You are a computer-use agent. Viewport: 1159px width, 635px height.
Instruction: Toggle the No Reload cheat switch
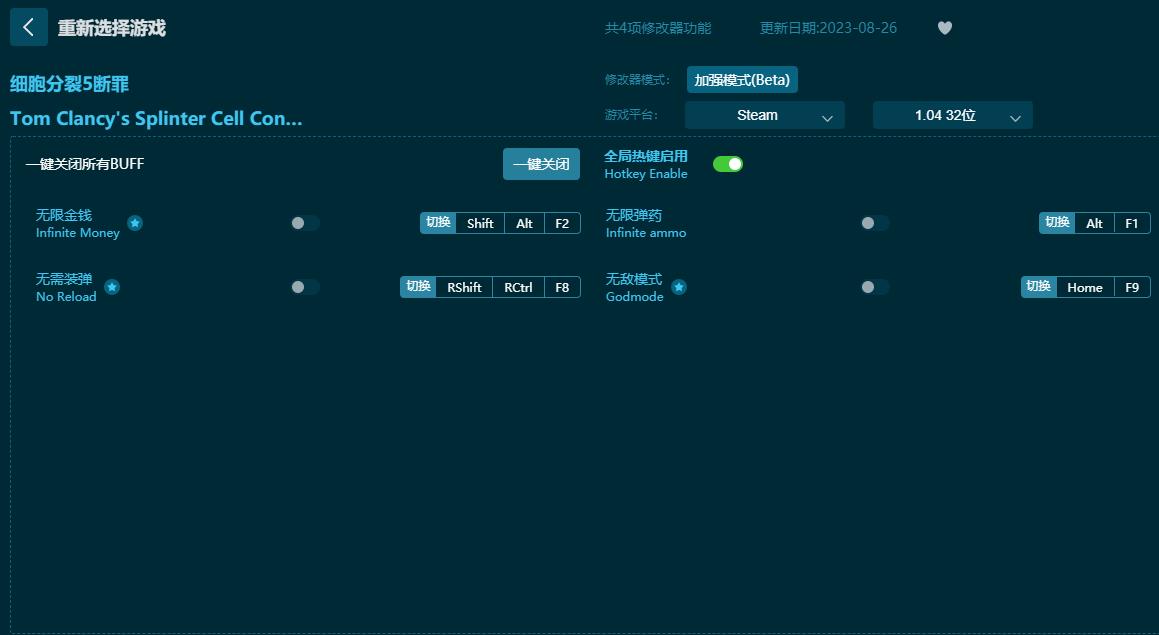[x=304, y=287]
